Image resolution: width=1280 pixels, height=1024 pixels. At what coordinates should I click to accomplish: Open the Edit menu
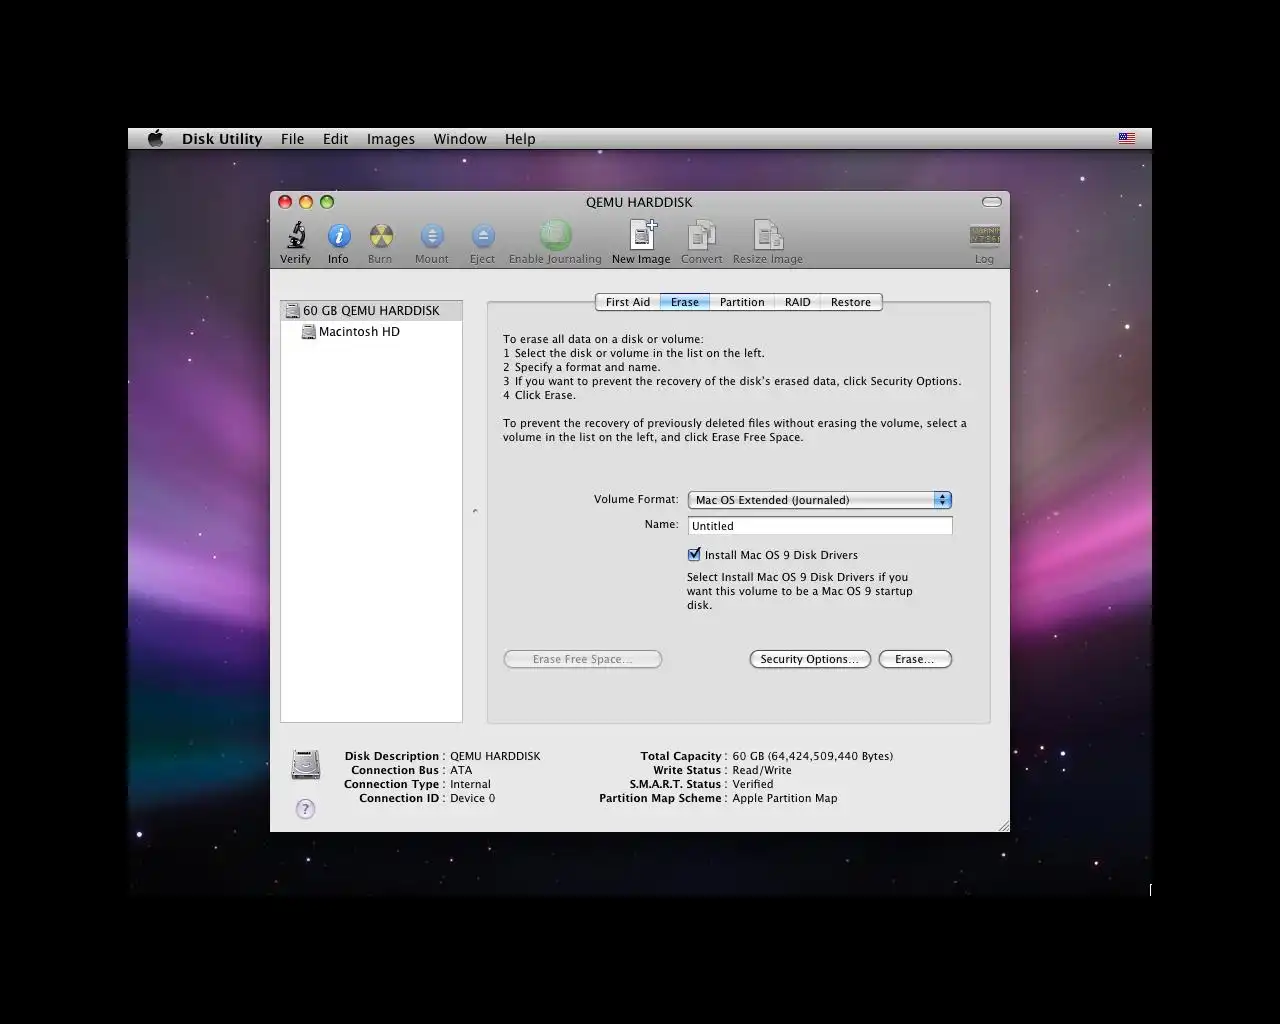(336, 139)
